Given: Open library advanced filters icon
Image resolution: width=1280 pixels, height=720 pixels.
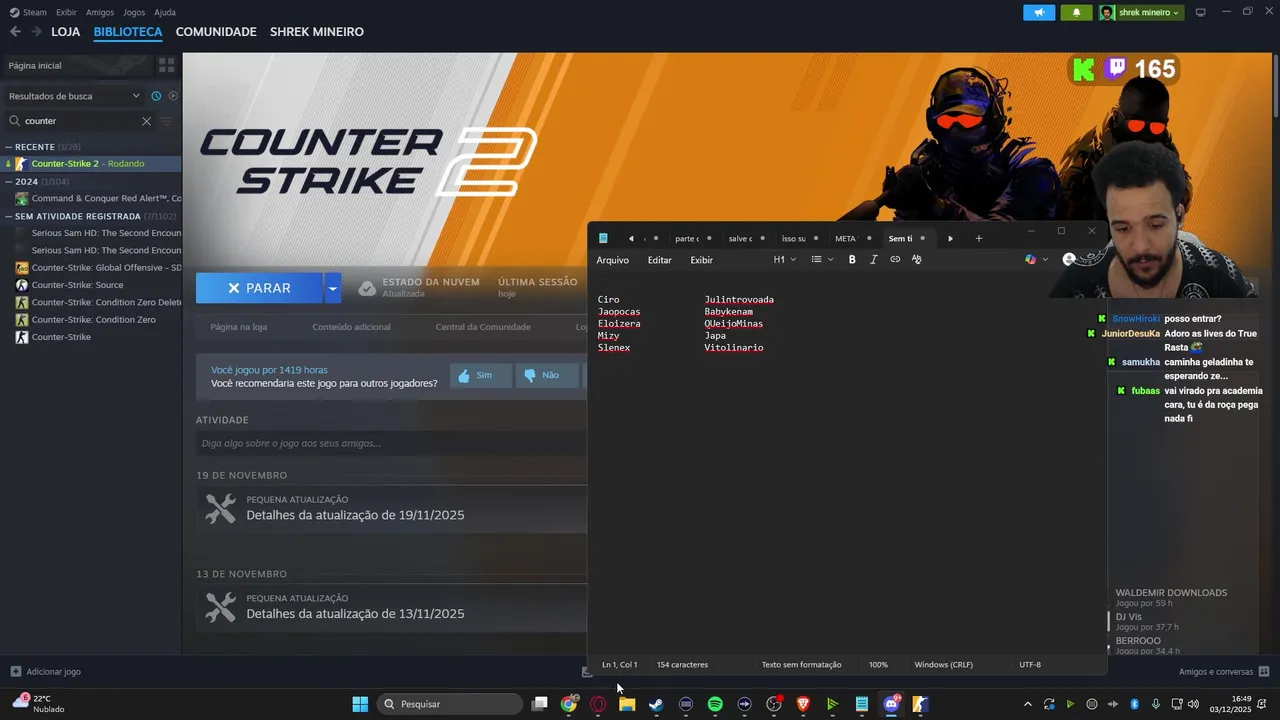Looking at the screenshot, I should pos(167,121).
